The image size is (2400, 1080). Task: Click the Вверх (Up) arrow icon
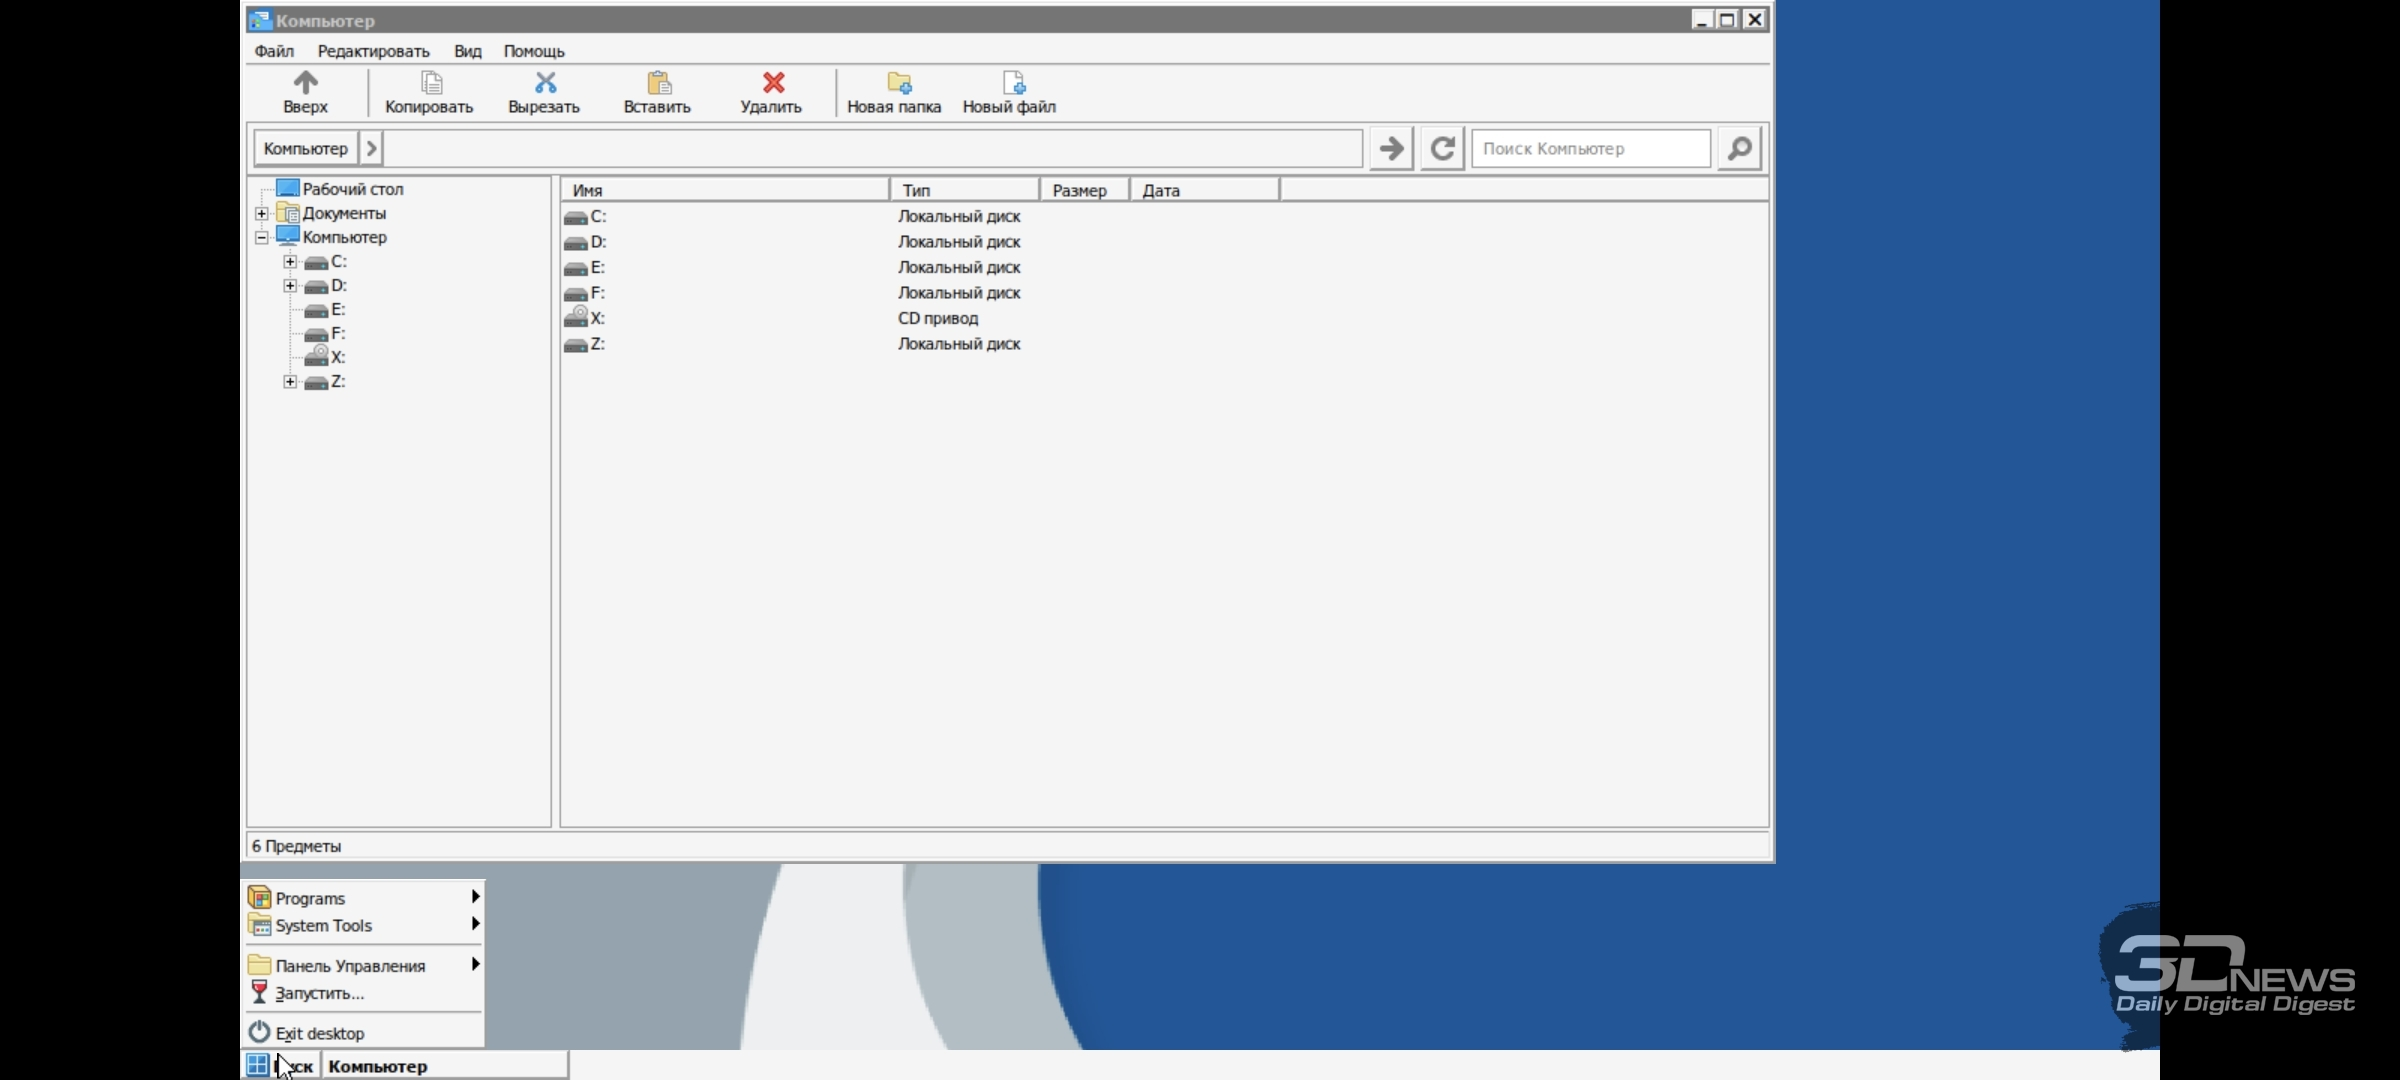pyautogui.click(x=305, y=82)
